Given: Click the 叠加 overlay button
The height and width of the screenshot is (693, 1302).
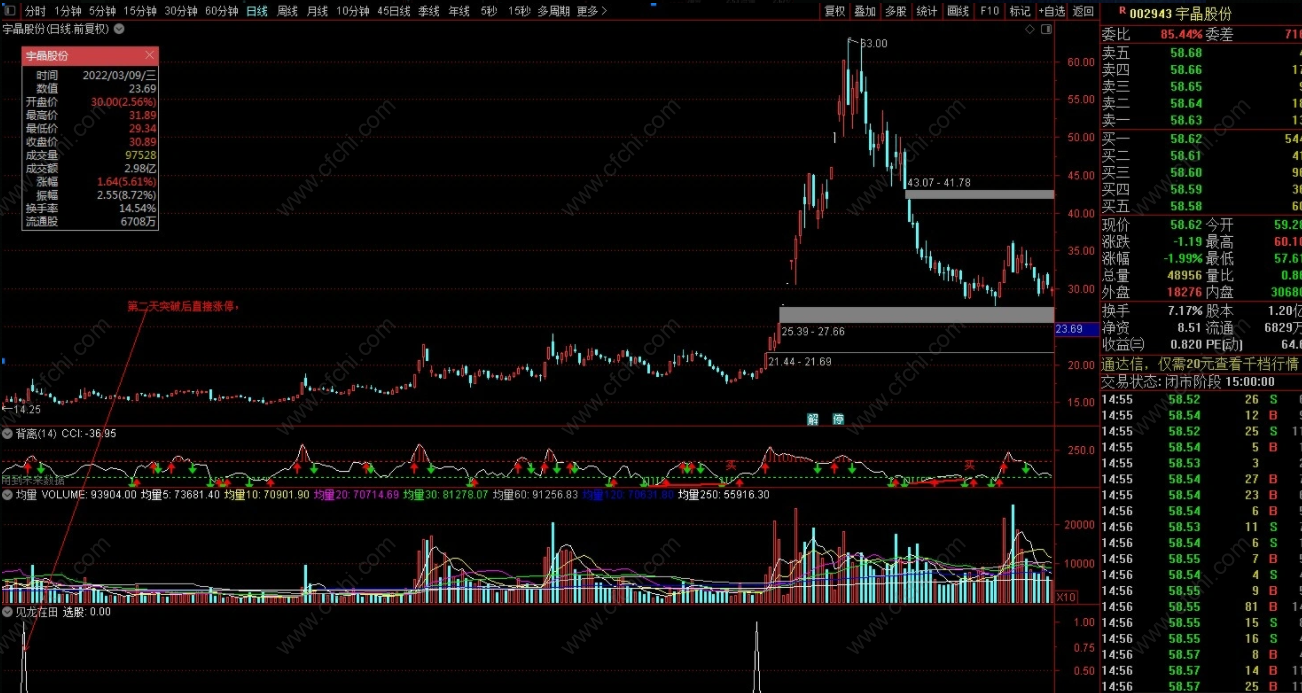Looking at the screenshot, I should click(865, 11).
